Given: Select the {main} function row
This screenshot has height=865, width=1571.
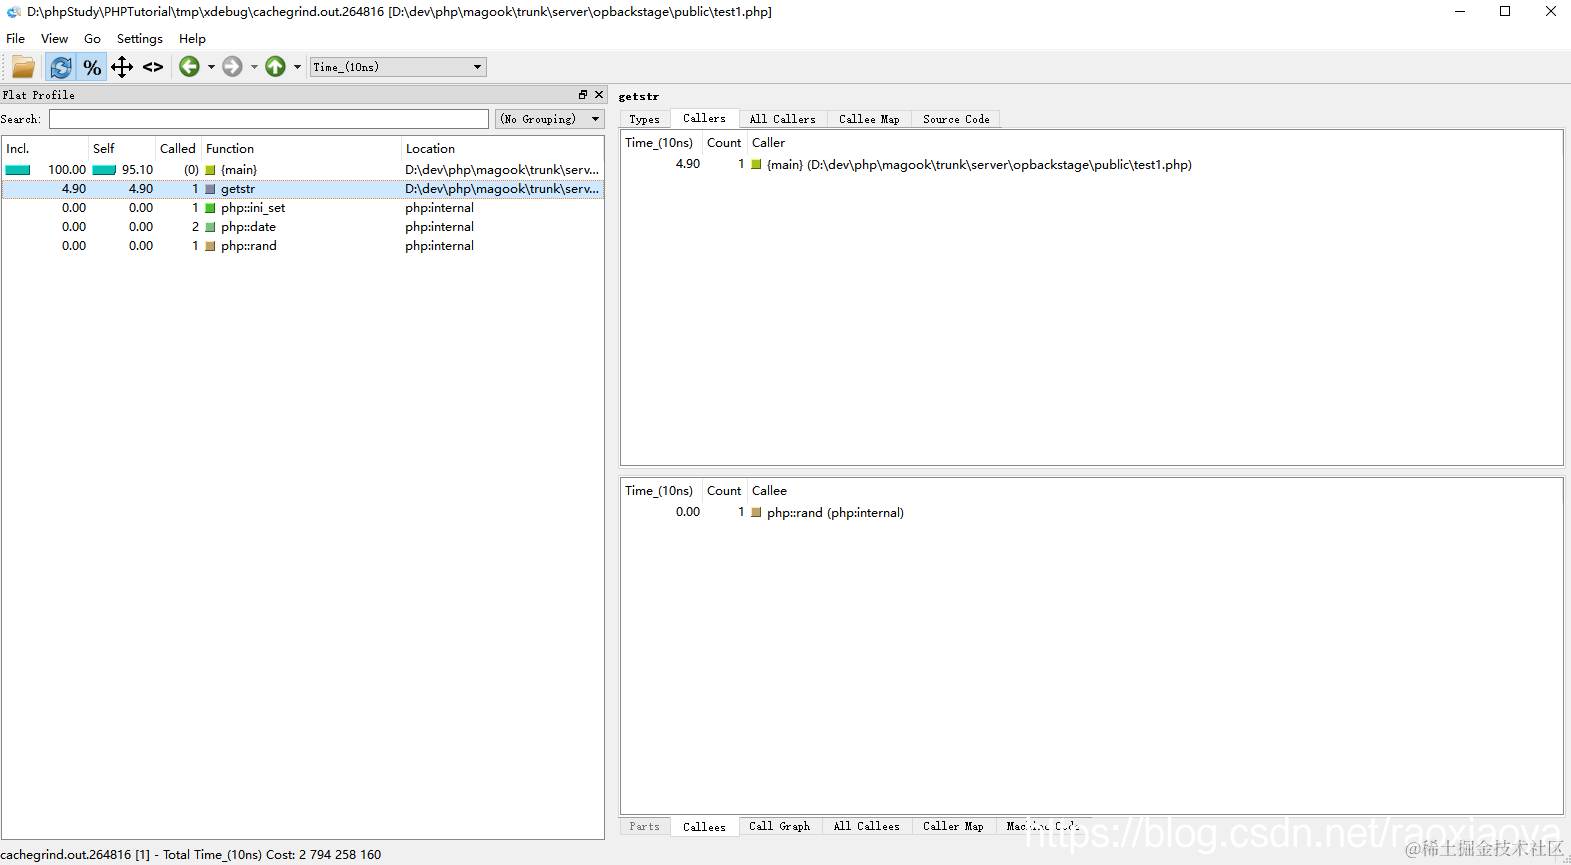Looking at the screenshot, I should 302,170.
